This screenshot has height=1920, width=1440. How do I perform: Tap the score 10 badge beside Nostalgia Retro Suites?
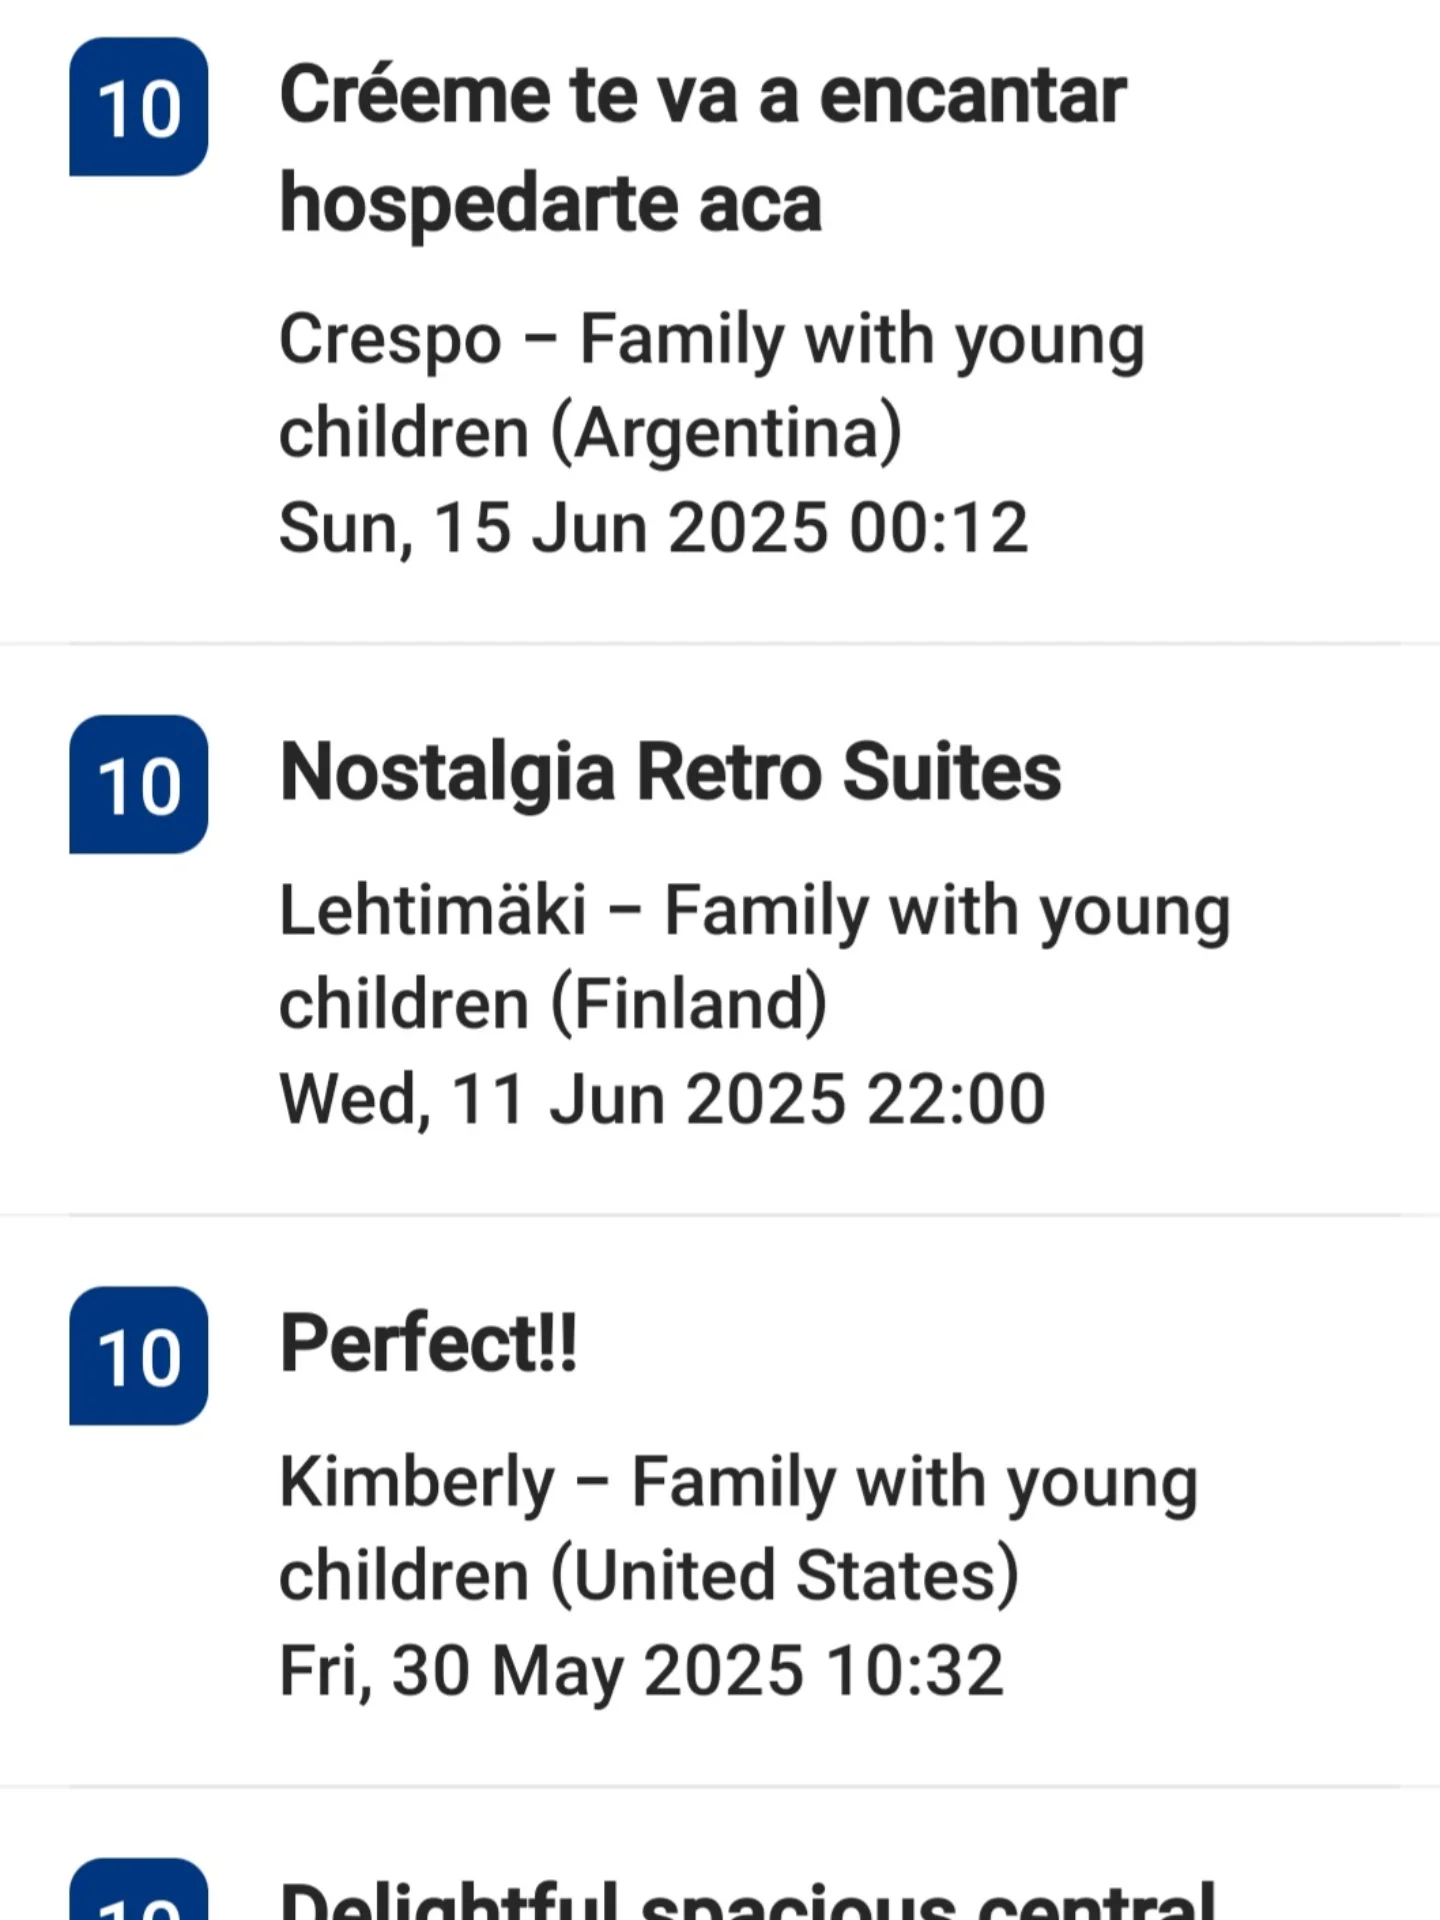pos(138,784)
